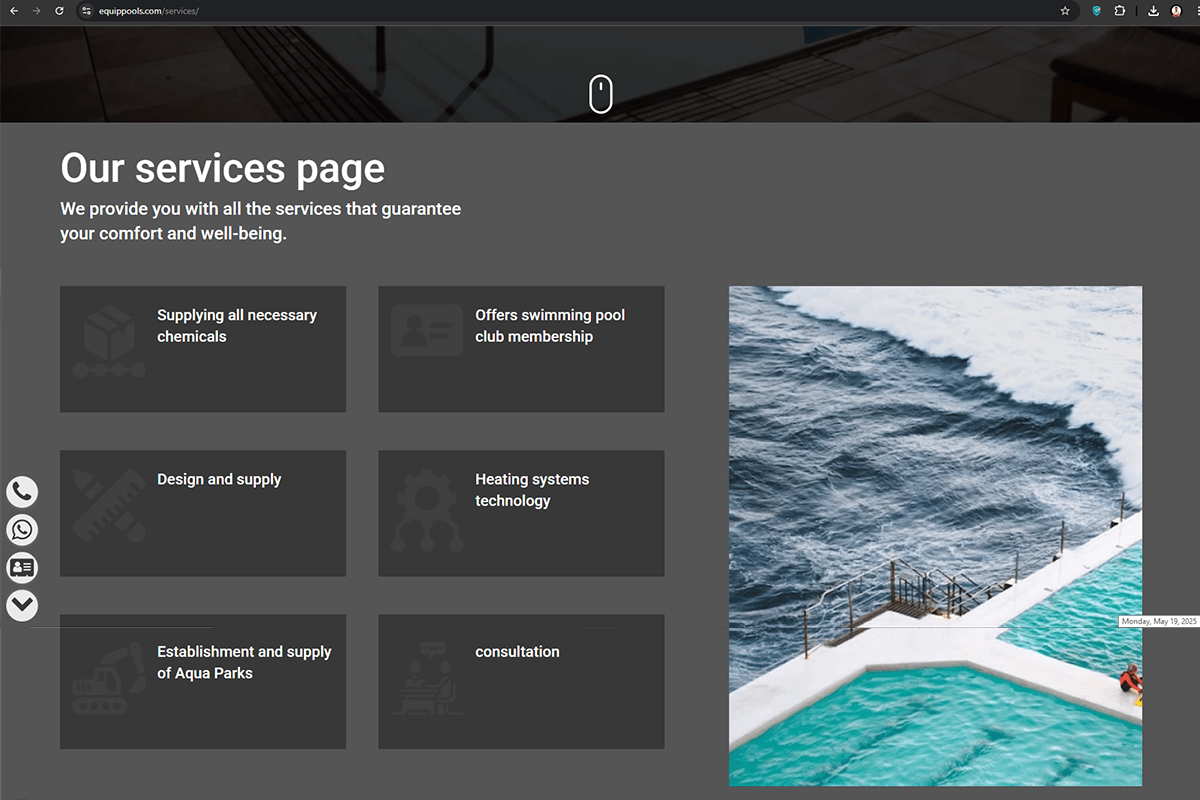Open the browser profile avatar

(1176, 11)
